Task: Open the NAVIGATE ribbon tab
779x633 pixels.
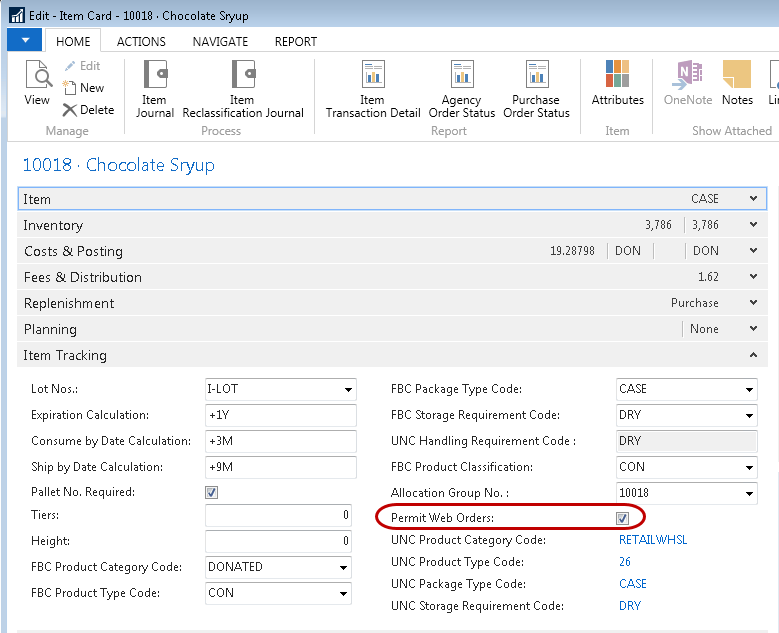Action: [220, 42]
